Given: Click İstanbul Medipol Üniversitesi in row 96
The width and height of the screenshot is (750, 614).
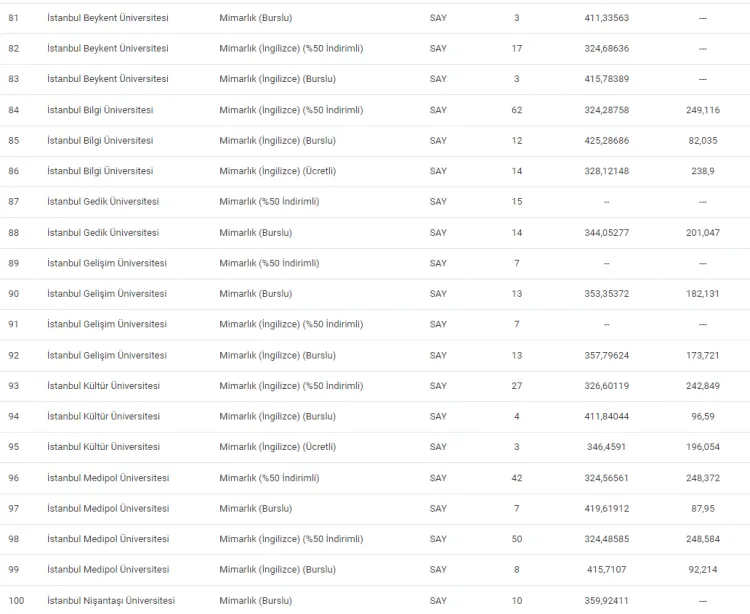Looking at the screenshot, I should 108,478.
